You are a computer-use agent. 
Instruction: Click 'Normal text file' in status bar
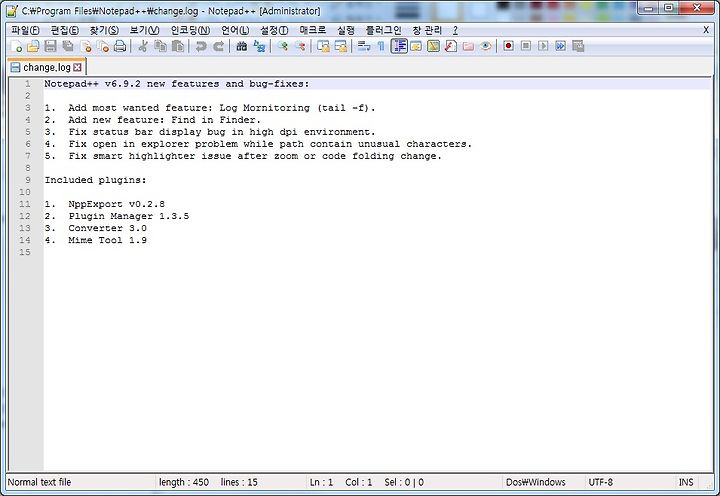[39, 482]
